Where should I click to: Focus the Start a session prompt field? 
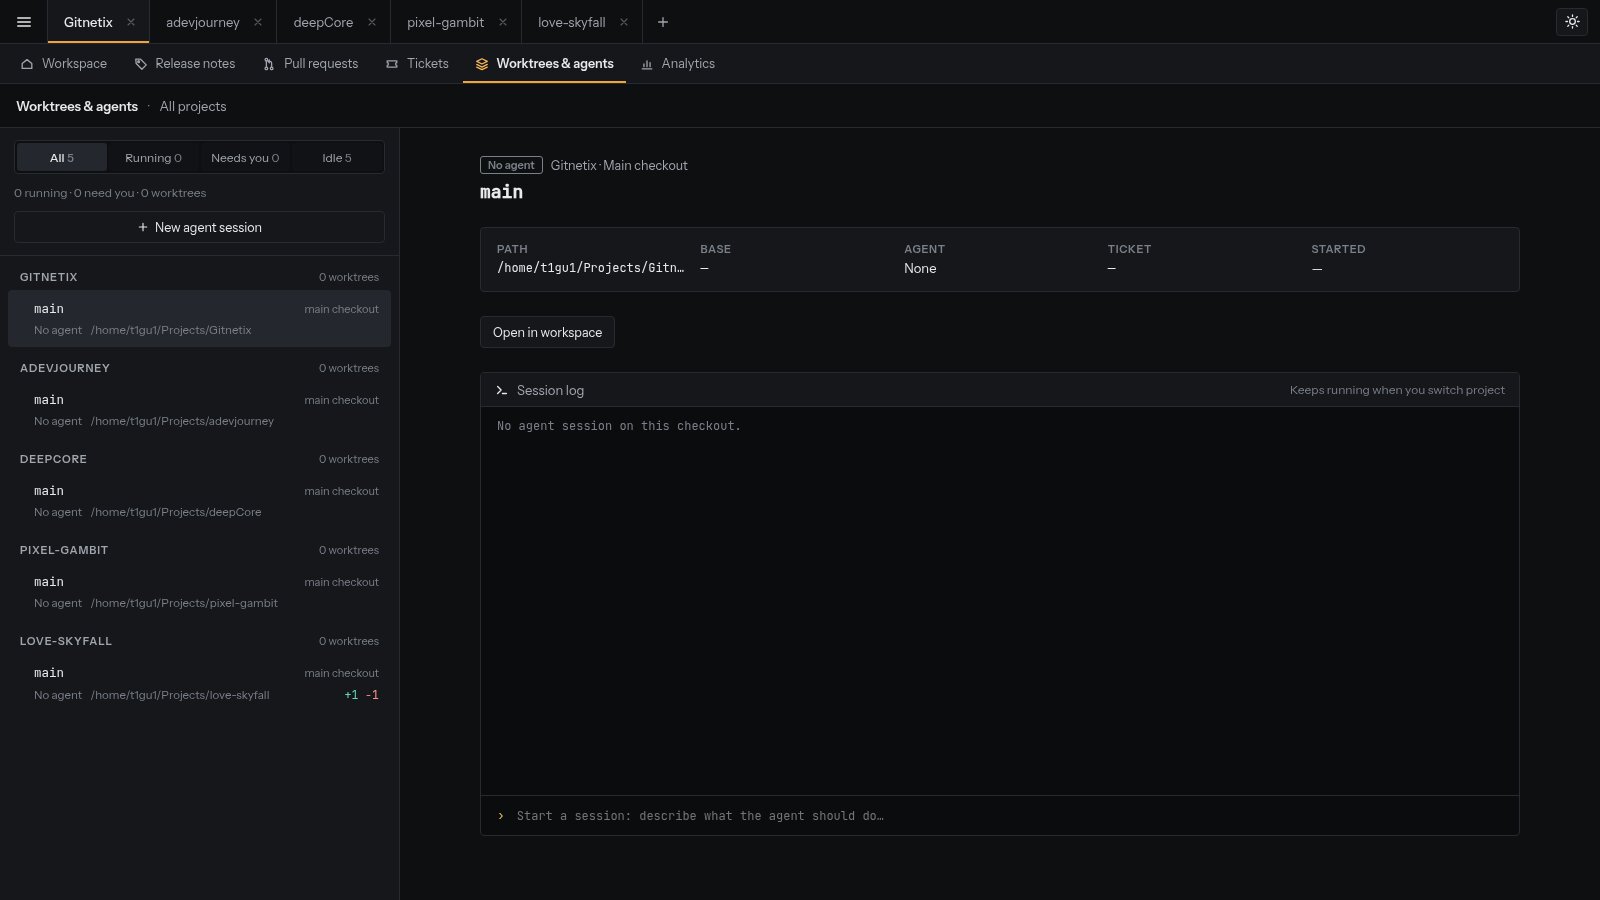1000,816
